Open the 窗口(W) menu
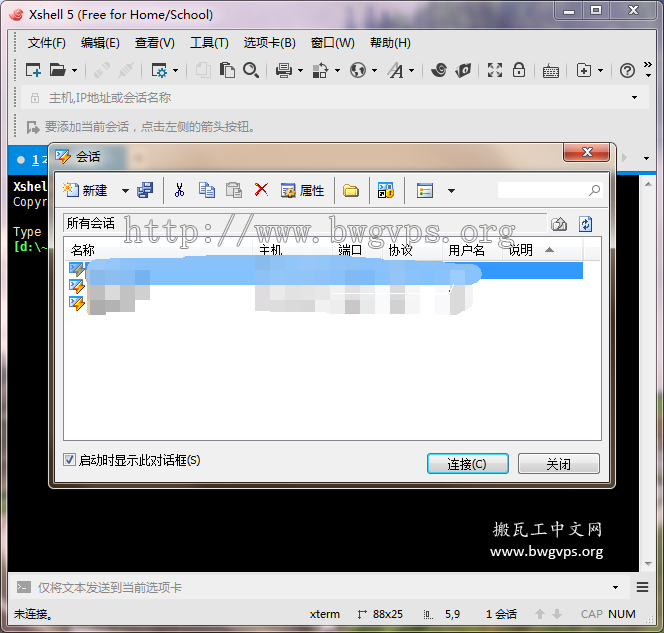The height and width of the screenshot is (633, 664). coord(332,43)
